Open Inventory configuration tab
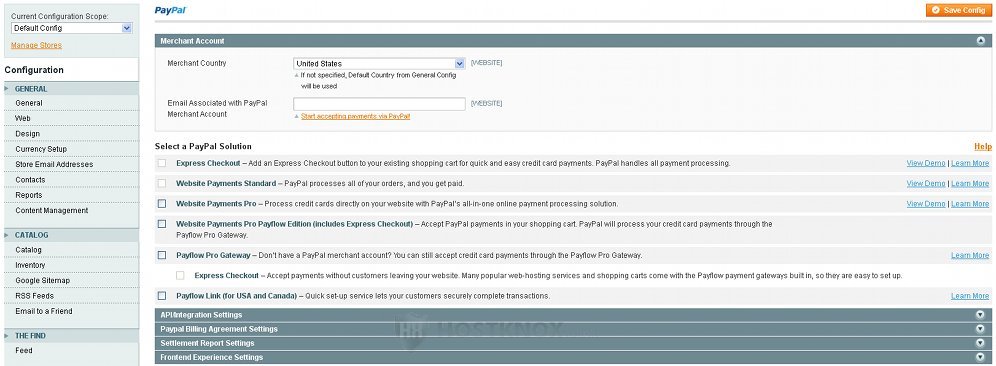 71,265
